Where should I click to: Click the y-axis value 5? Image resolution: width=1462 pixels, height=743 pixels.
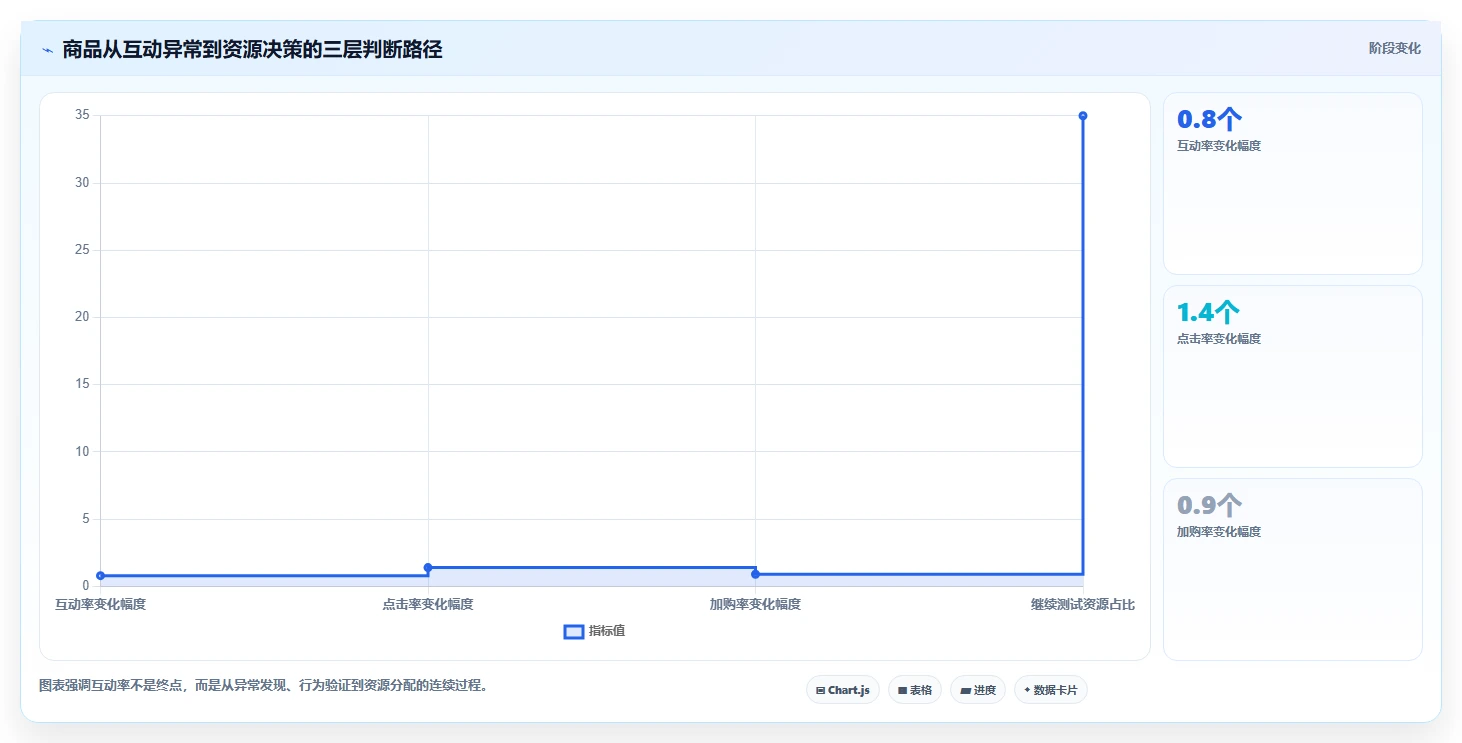[x=86, y=518]
